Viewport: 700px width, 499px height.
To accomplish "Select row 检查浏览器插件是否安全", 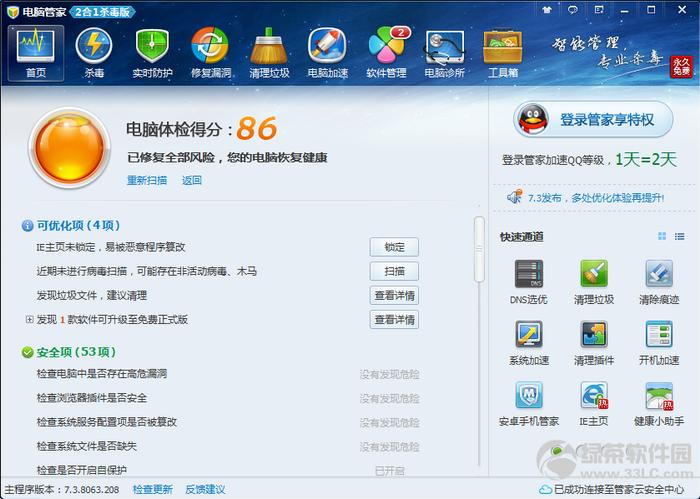I will 228,398.
